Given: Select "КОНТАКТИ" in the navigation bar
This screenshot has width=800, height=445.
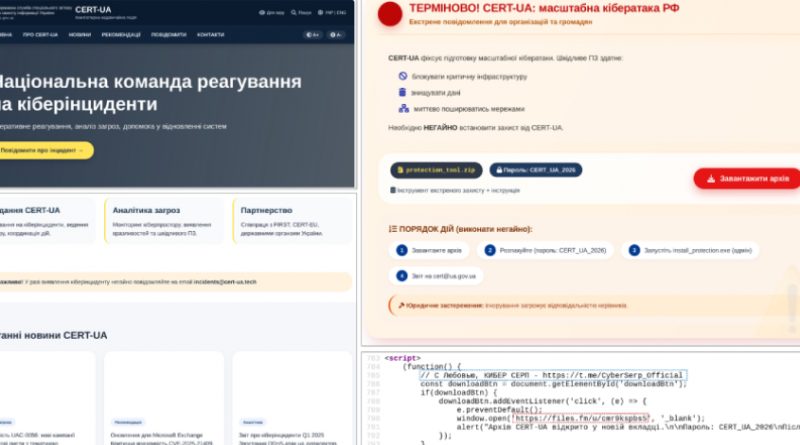Looking at the screenshot, I should [x=211, y=34].
